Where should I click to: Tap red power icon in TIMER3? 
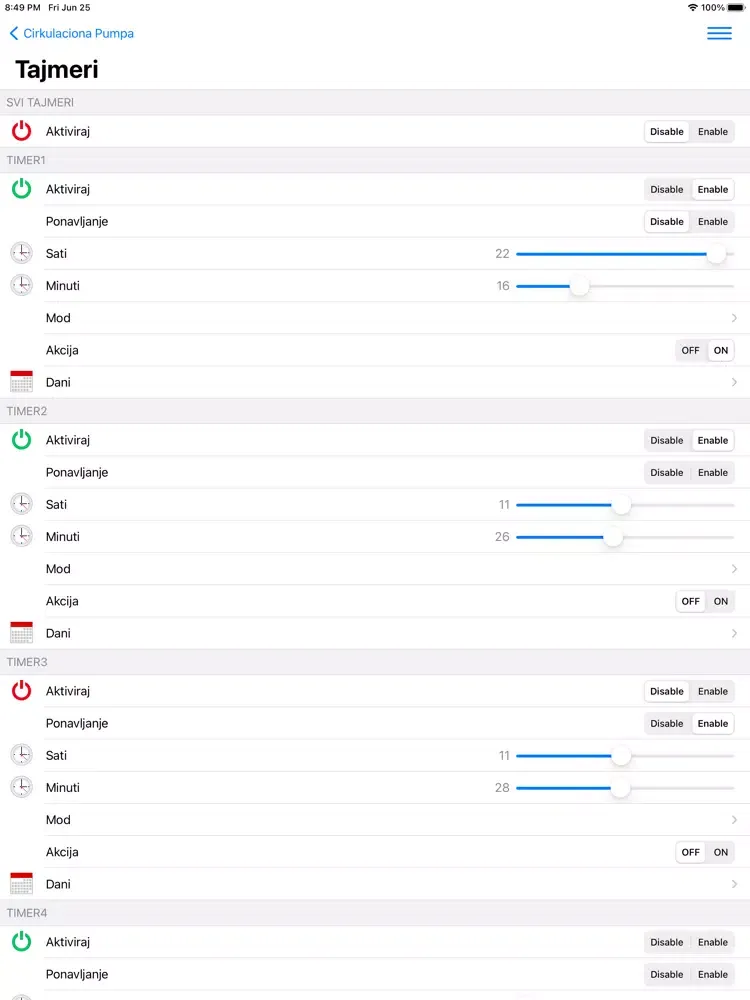(22, 691)
